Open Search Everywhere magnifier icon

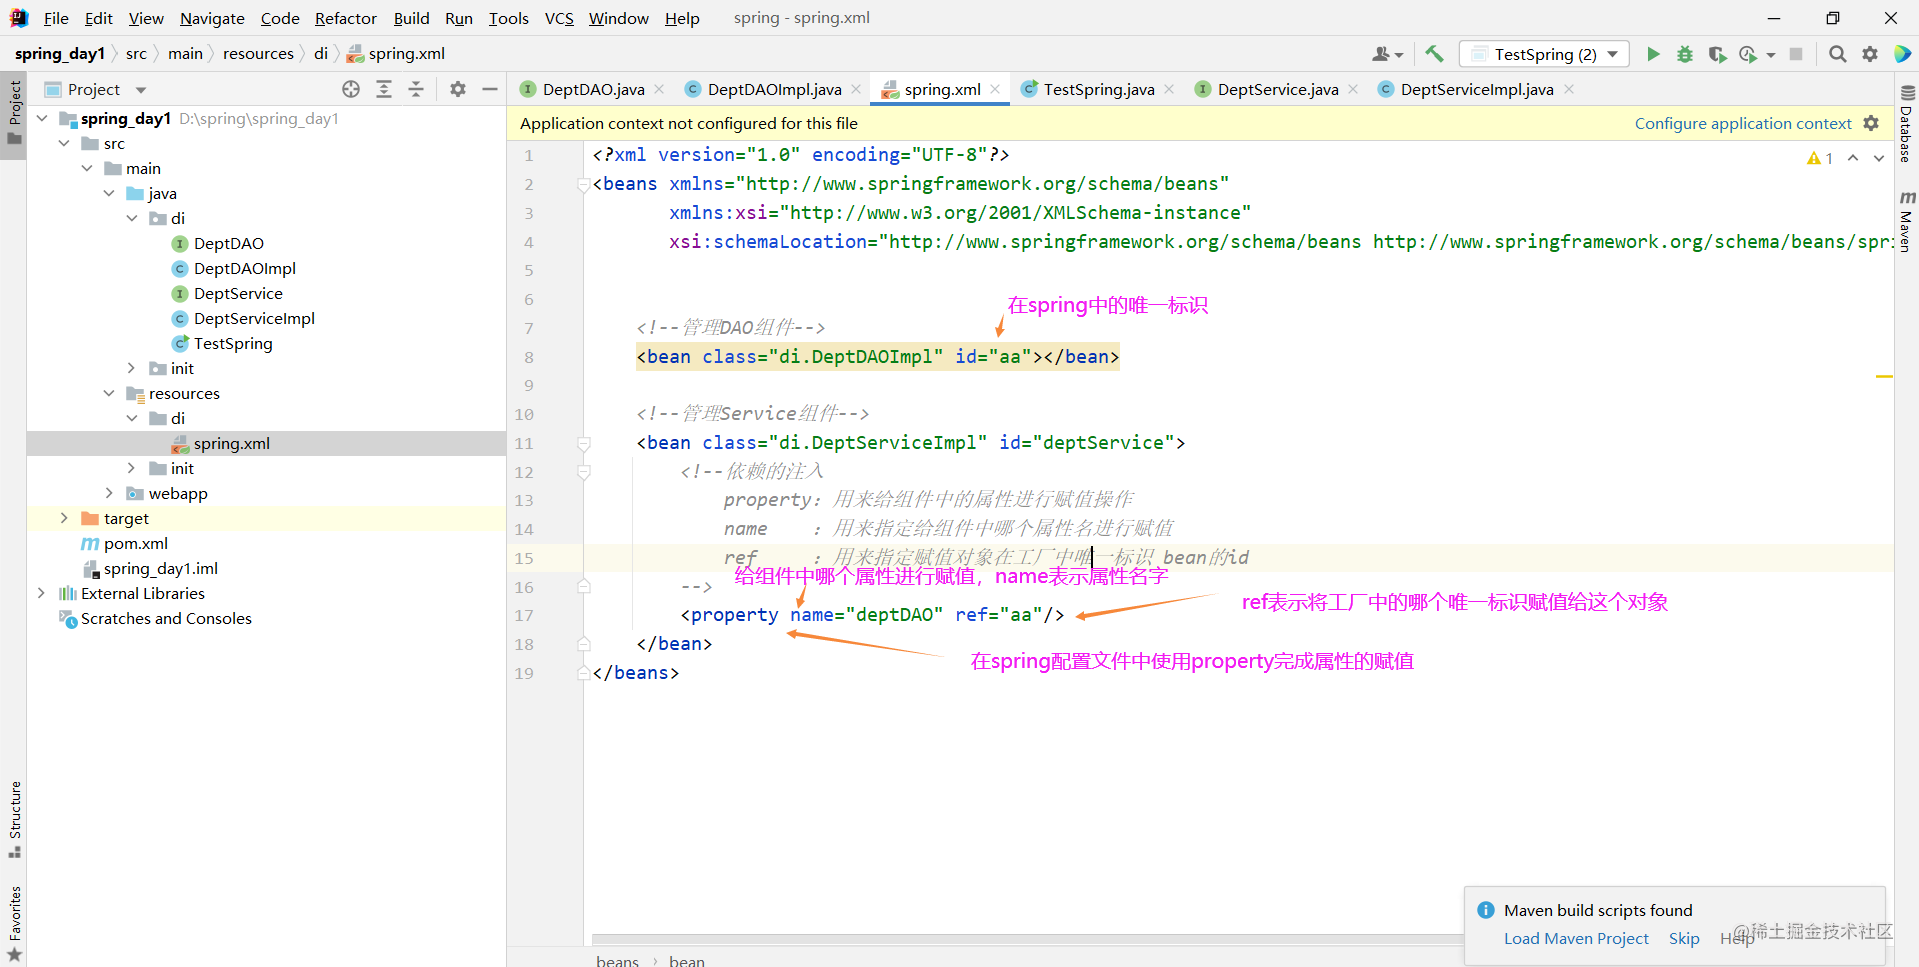pyautogui.click(x=1838, y=54)
